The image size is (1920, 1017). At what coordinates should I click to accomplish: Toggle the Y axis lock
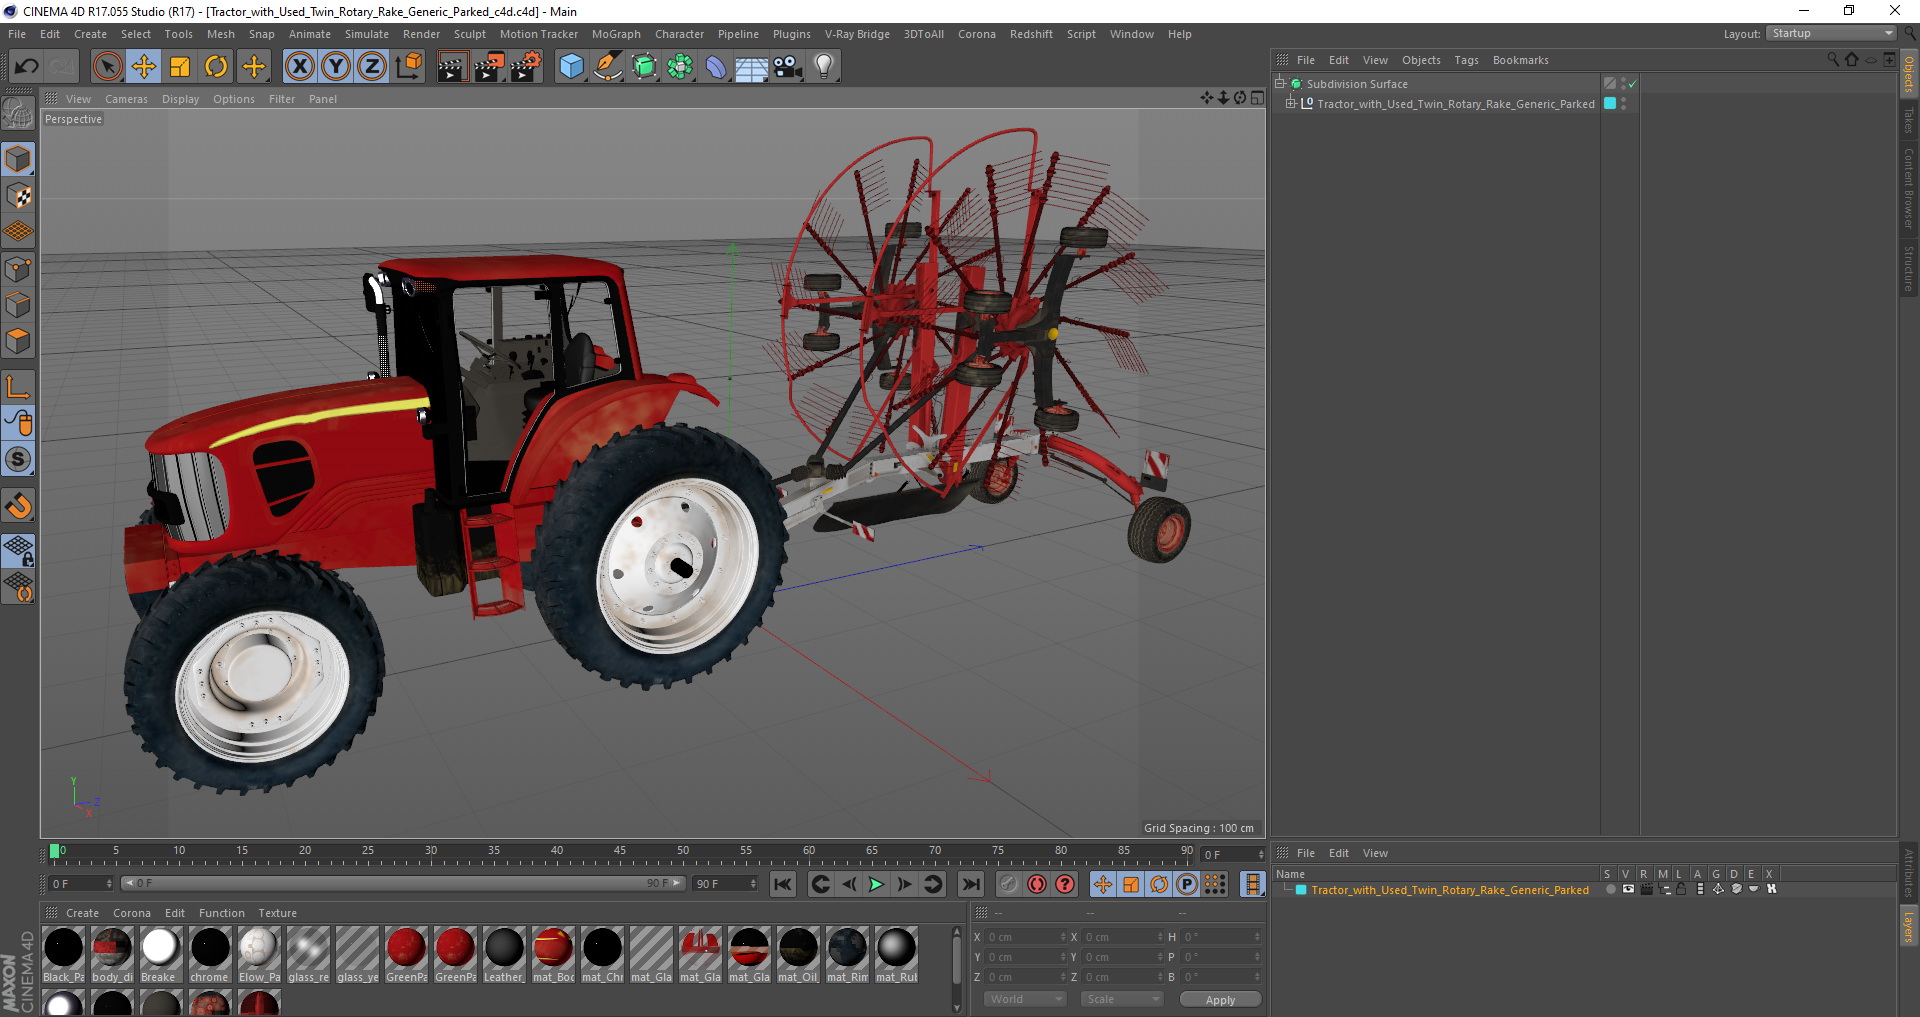[336, 67]
